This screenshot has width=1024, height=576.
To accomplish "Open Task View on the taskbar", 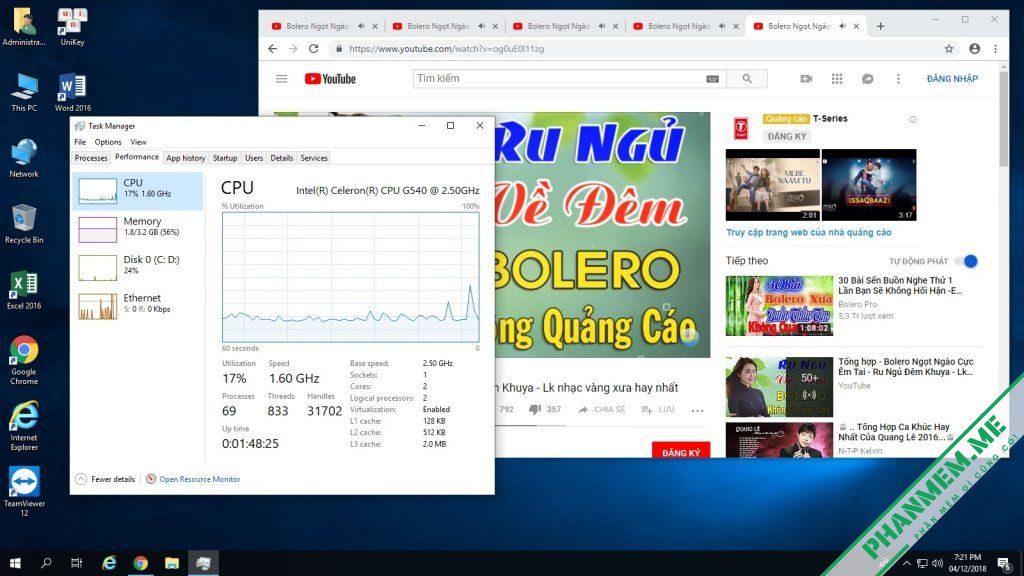I will click(76, 563).
